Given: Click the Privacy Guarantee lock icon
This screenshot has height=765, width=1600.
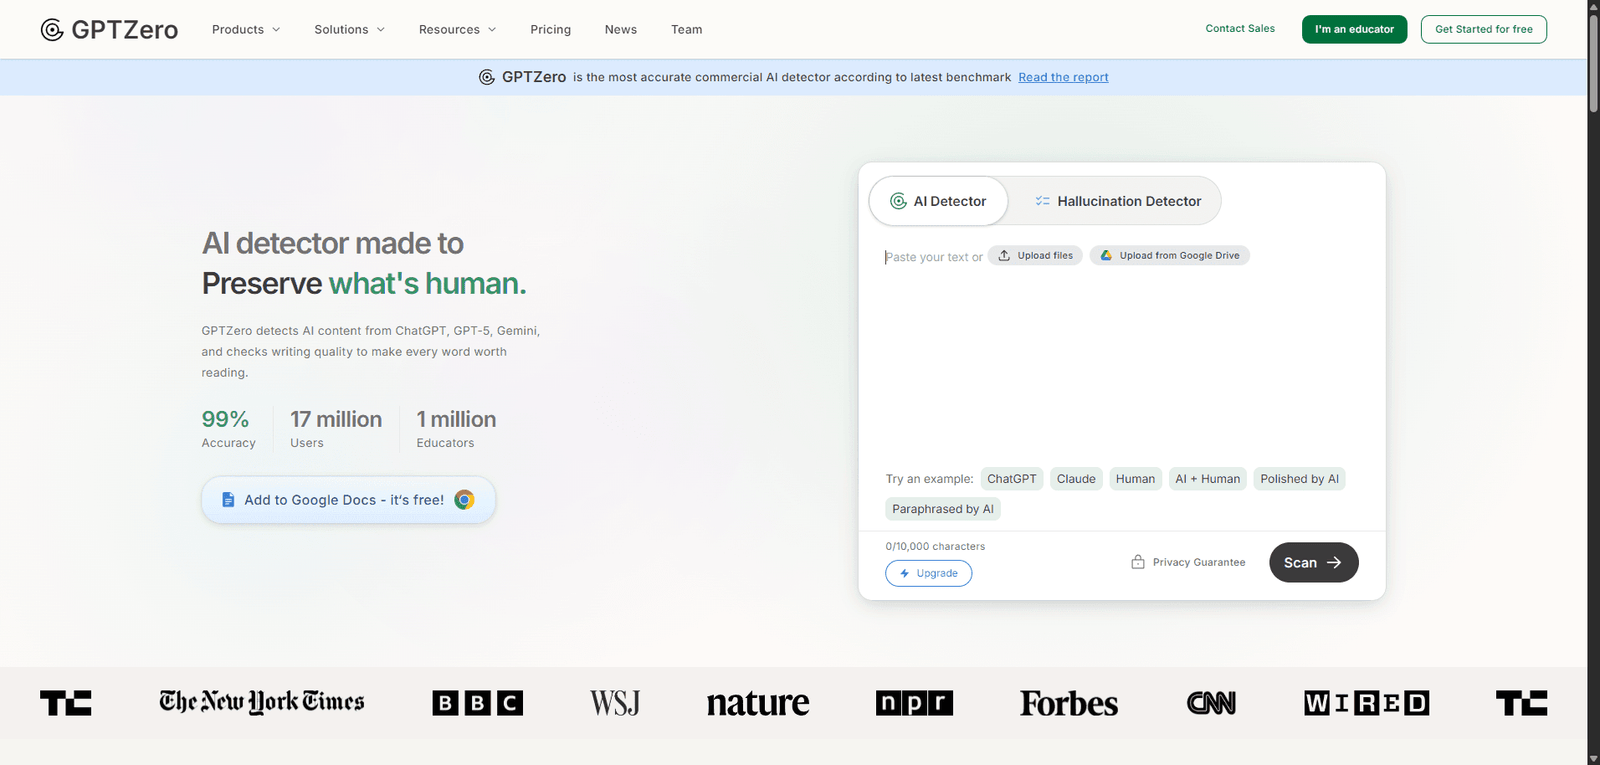Looking at the screenshot, I should 1138,562.
